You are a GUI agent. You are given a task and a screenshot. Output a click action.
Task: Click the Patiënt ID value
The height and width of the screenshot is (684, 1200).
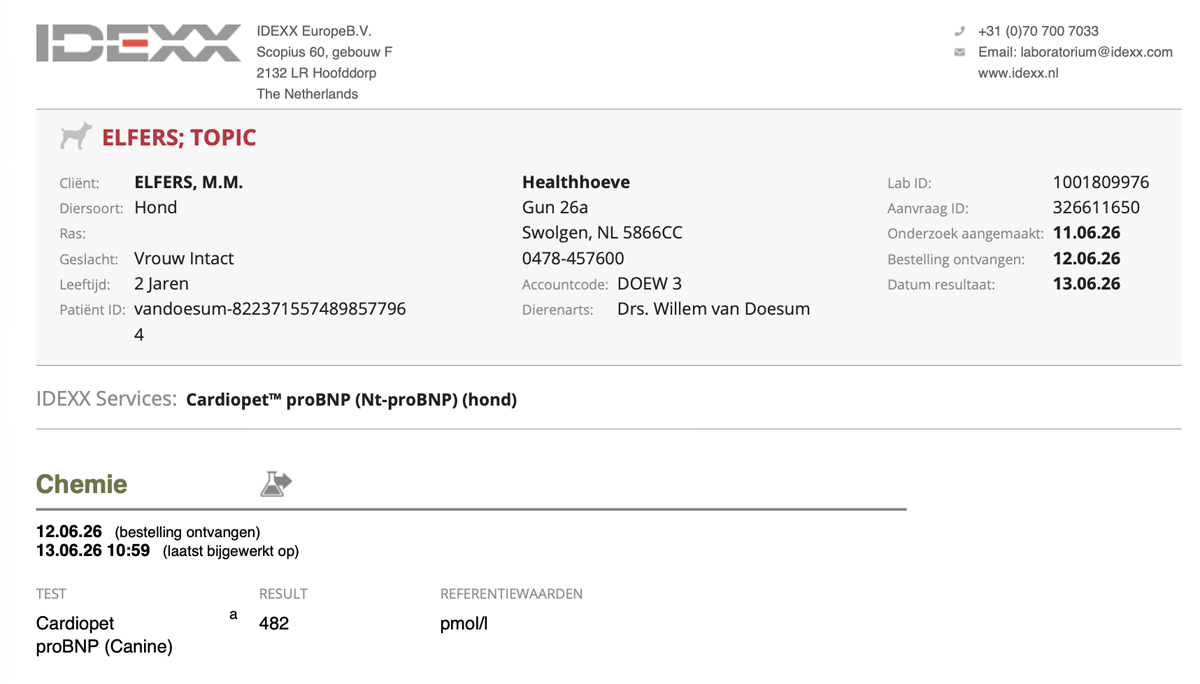click(270, 321)
